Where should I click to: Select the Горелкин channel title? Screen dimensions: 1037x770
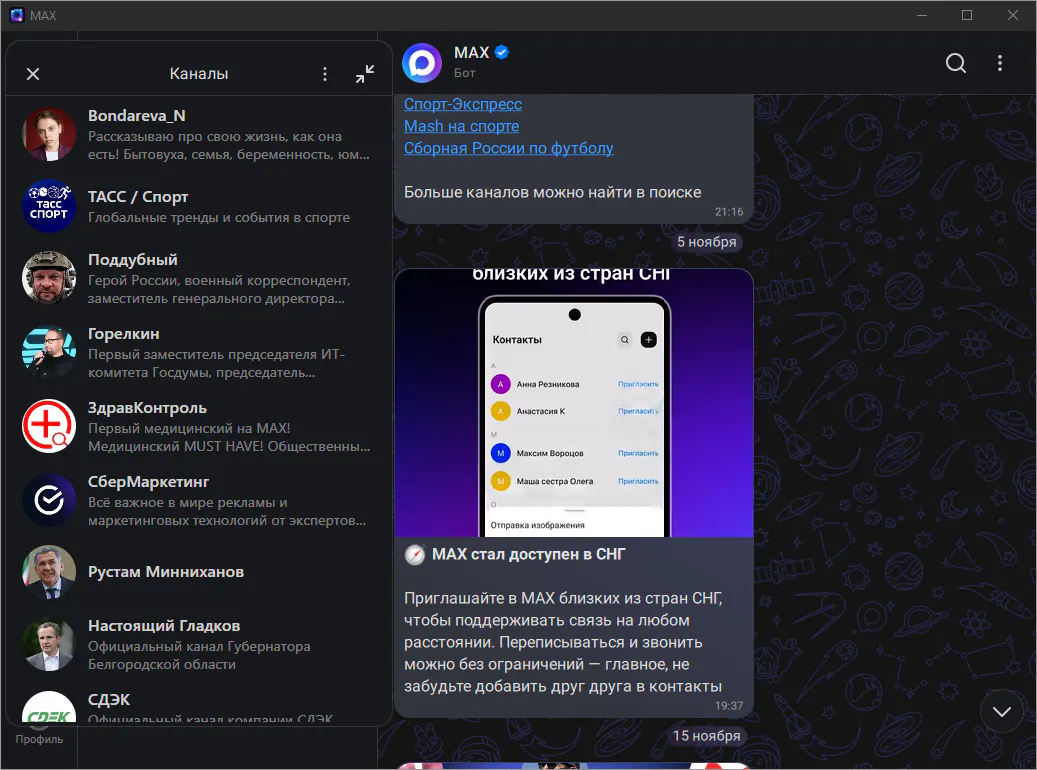[x=124, y=333]
